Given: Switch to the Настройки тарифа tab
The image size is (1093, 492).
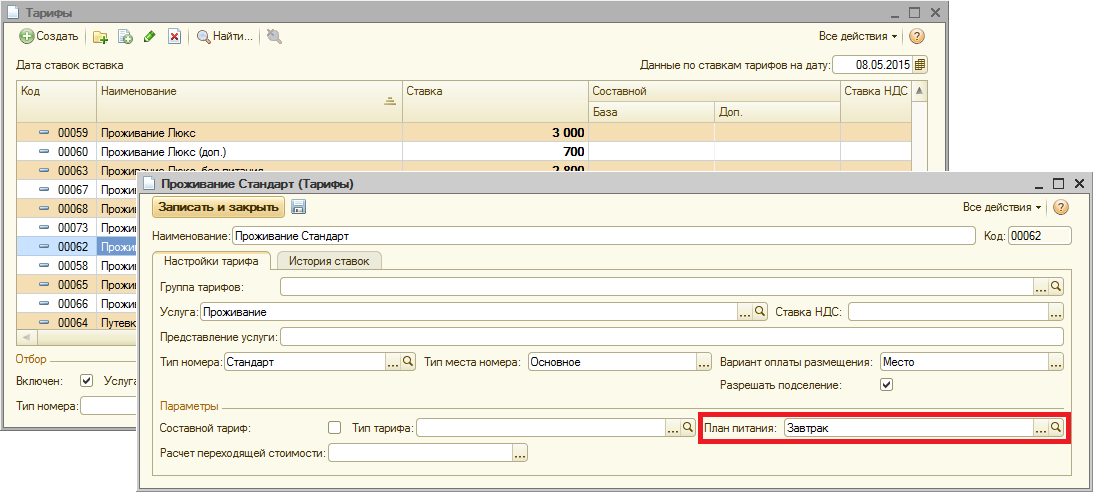Looking at the screenshot, I should tap(211, 261).
